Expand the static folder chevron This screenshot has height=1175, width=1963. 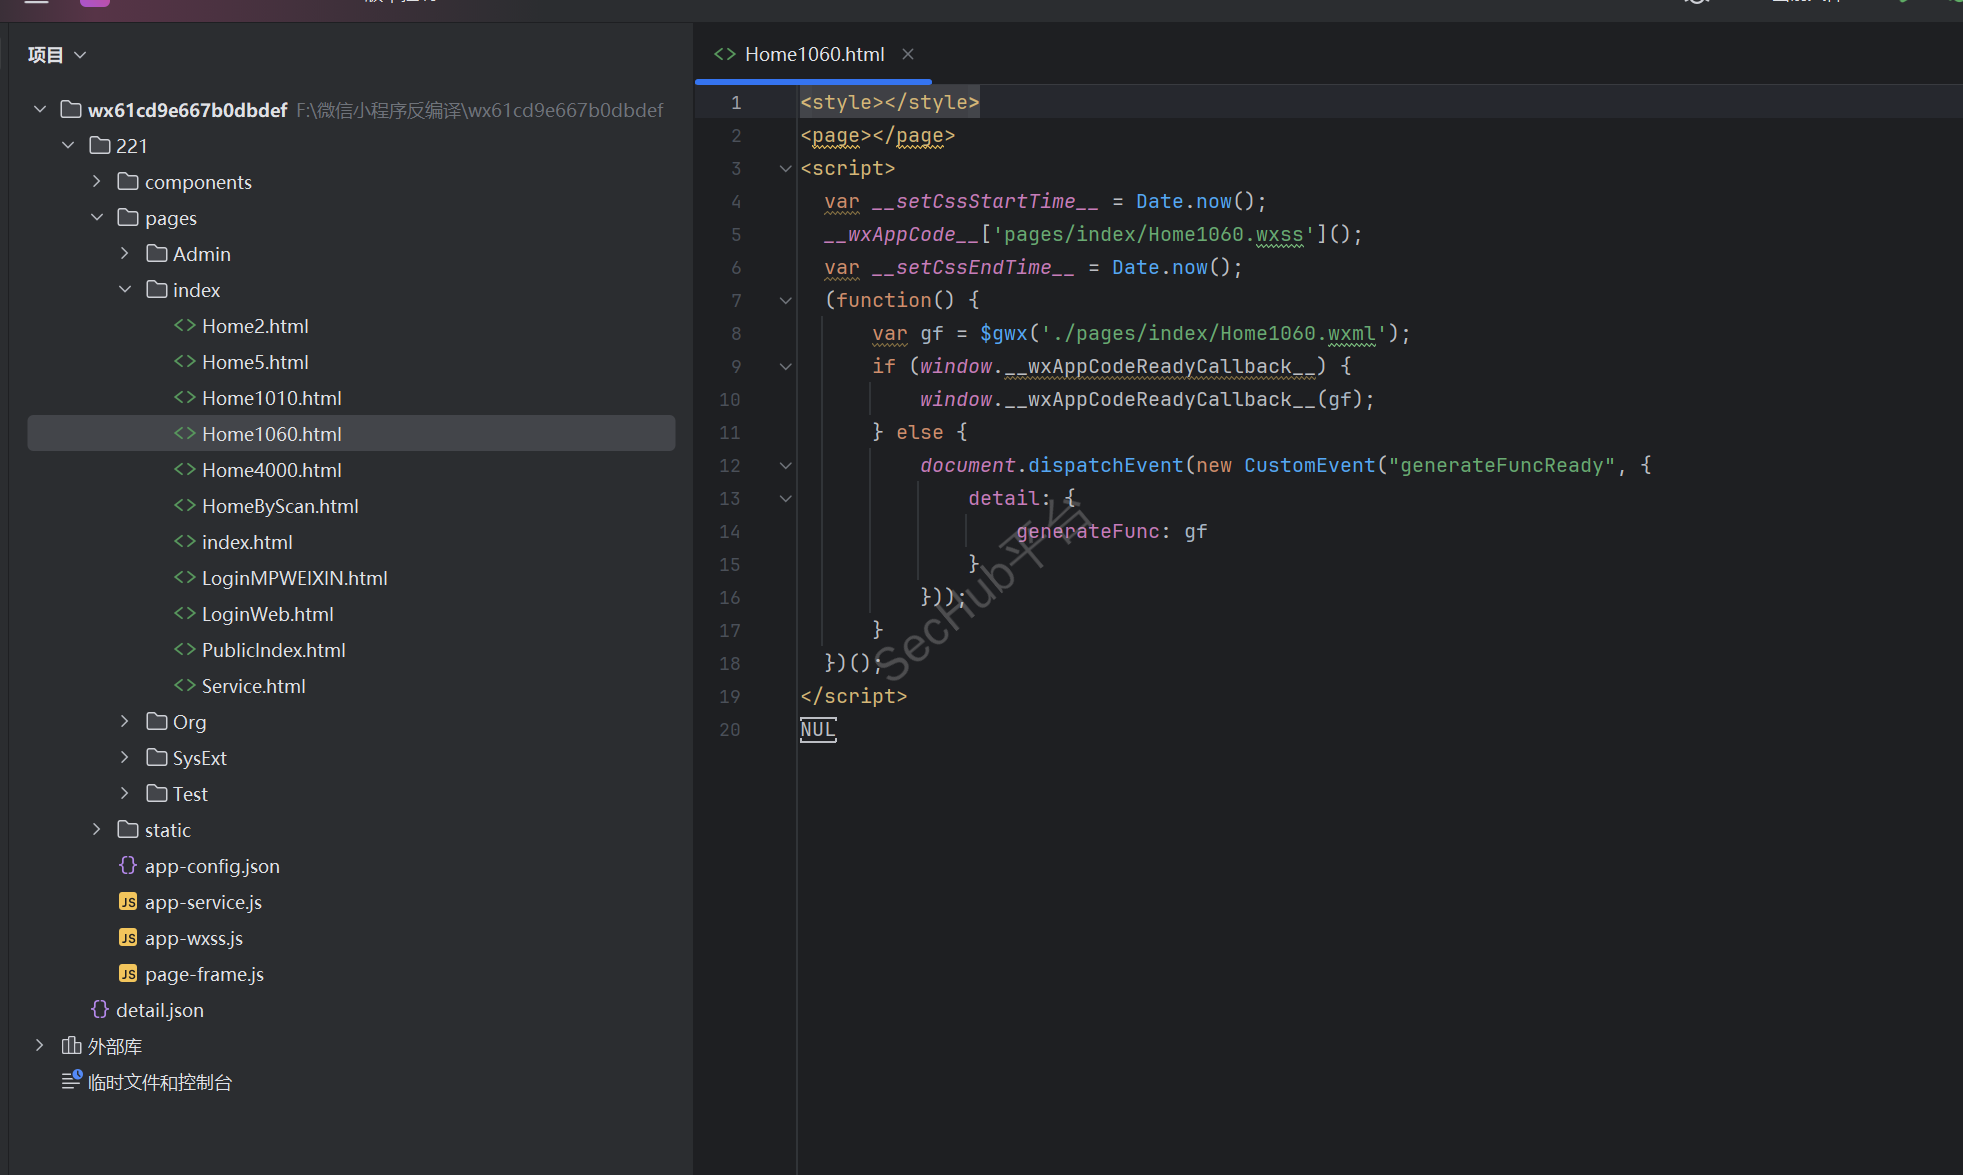tap(96, 829)
